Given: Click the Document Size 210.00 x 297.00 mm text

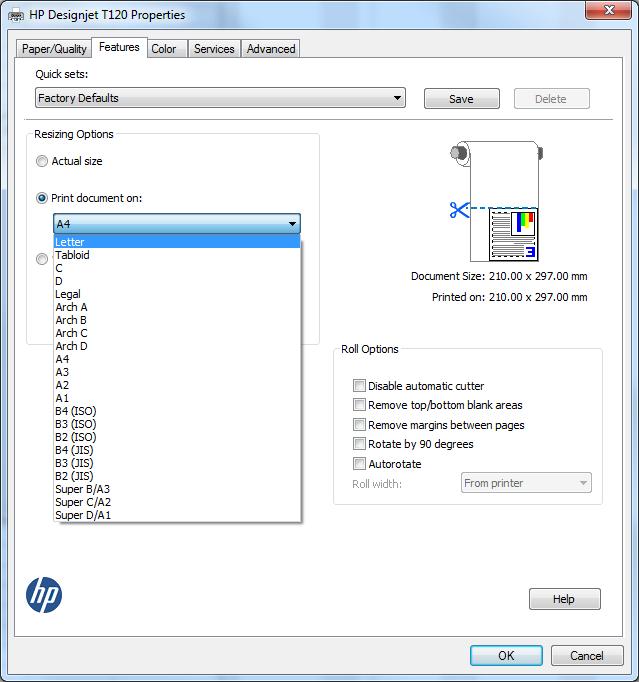Looking at the screenshot, I should (499, 276).
